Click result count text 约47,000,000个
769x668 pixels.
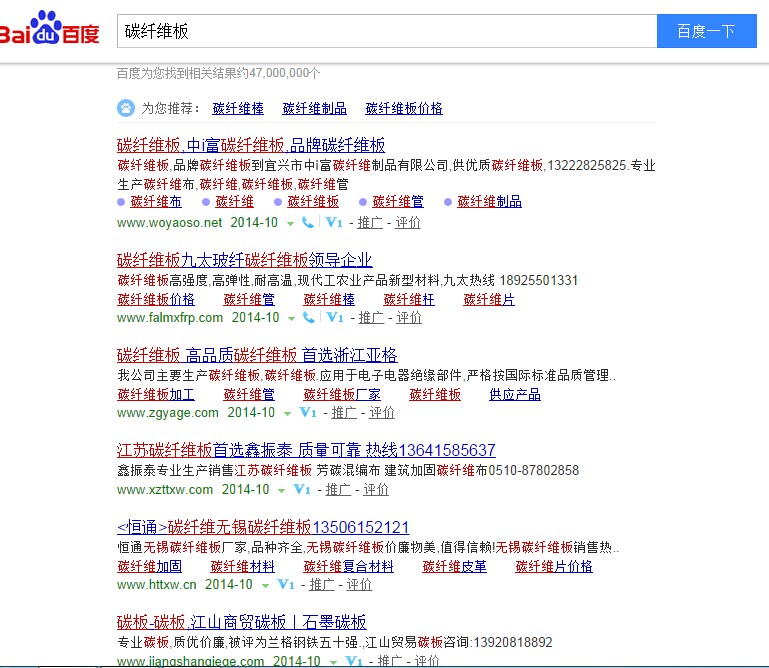(278, 73)
